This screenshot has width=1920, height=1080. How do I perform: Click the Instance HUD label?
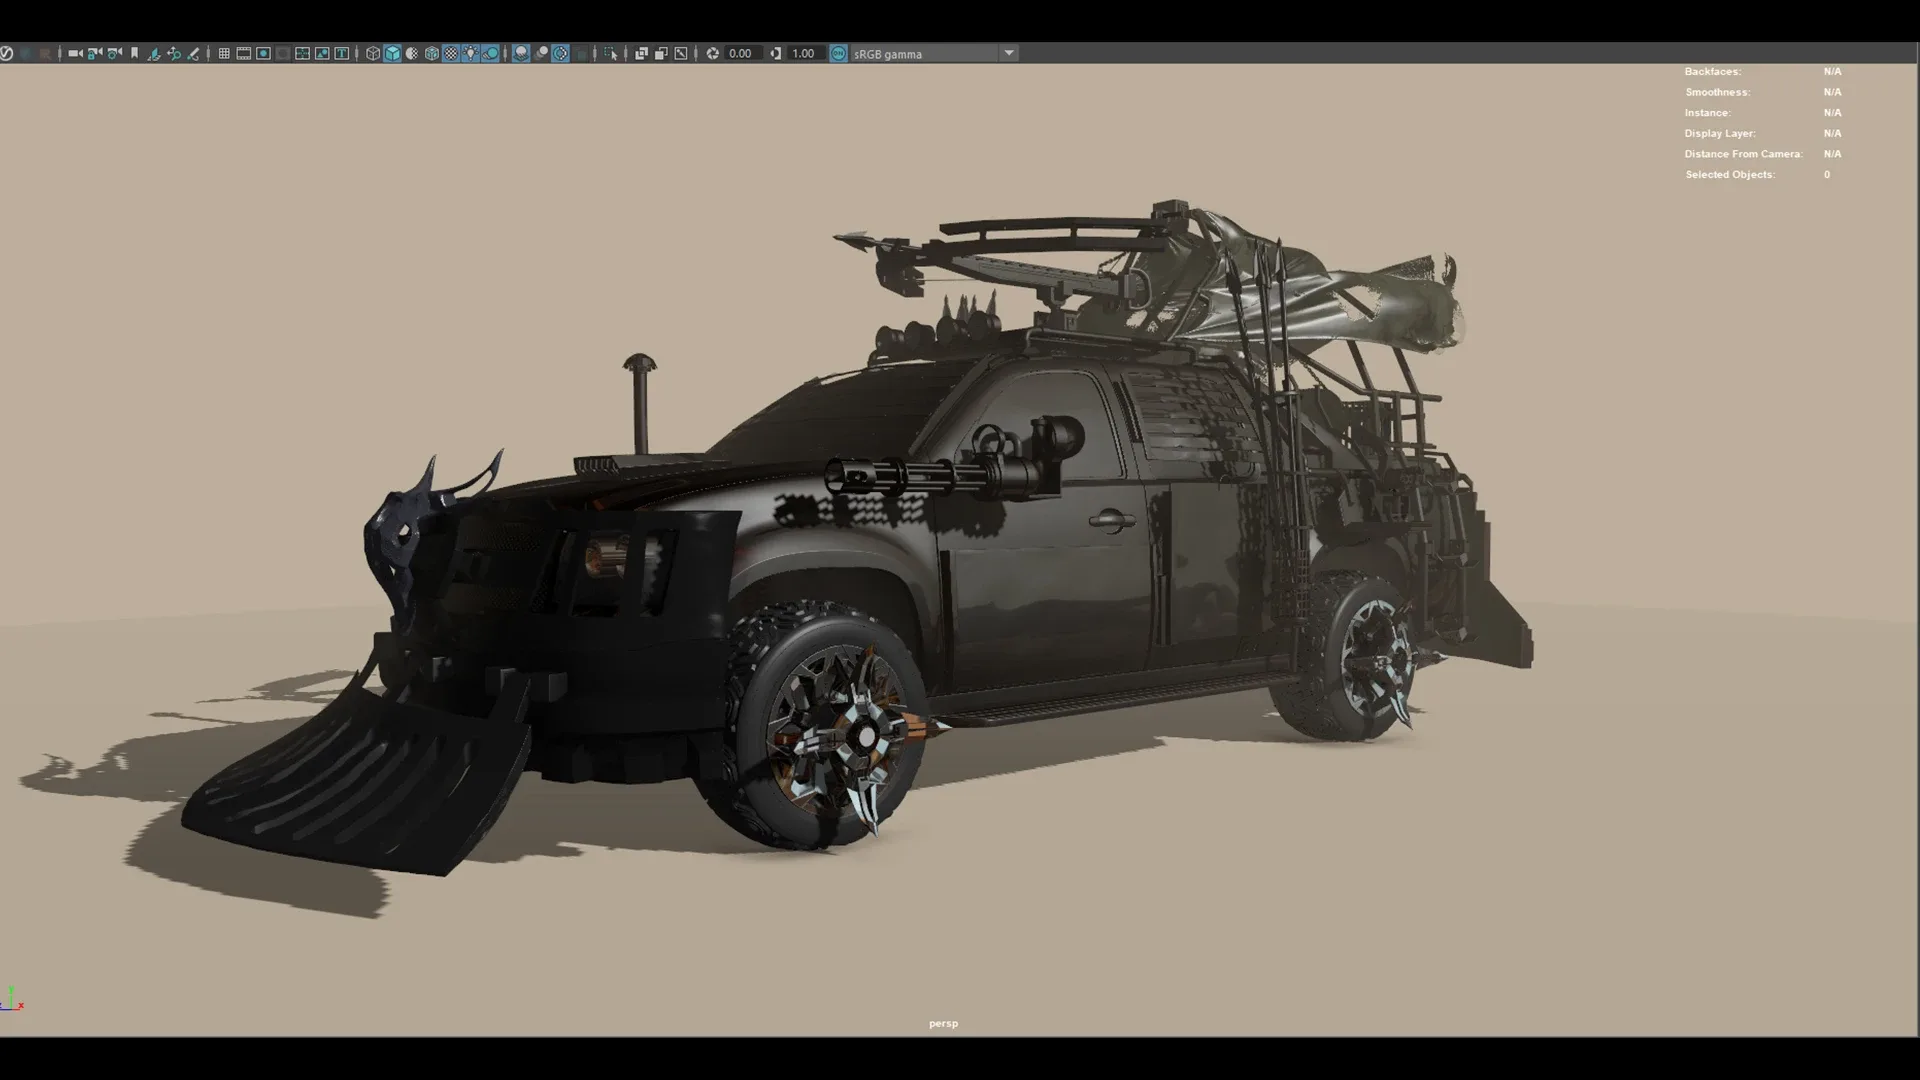(1707, 113)
